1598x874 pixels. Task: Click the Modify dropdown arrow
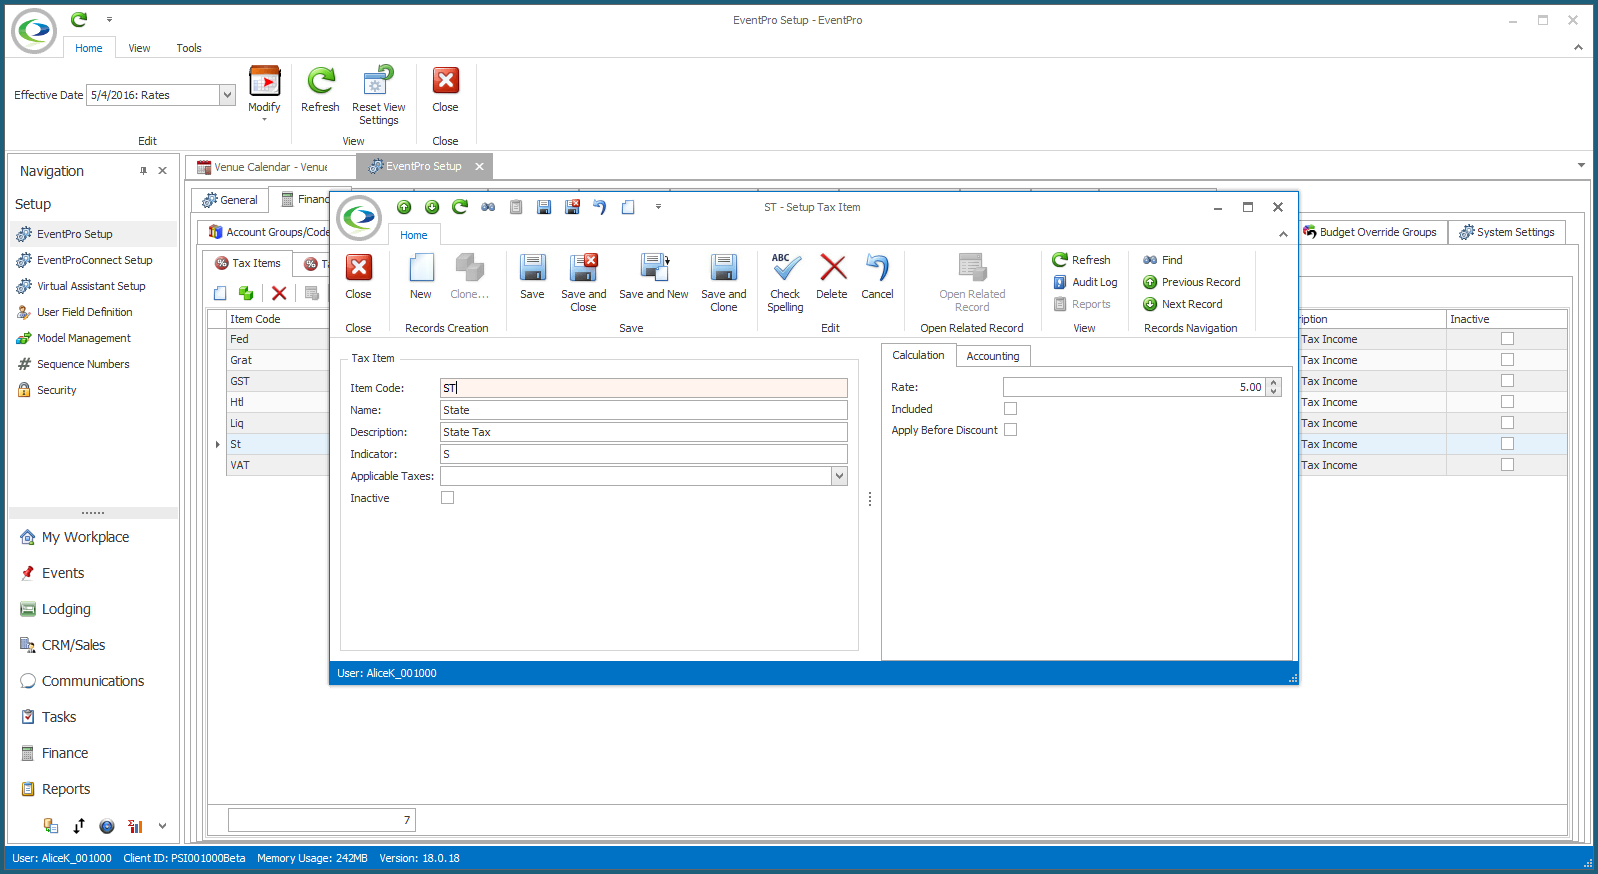tap(264, 120)
